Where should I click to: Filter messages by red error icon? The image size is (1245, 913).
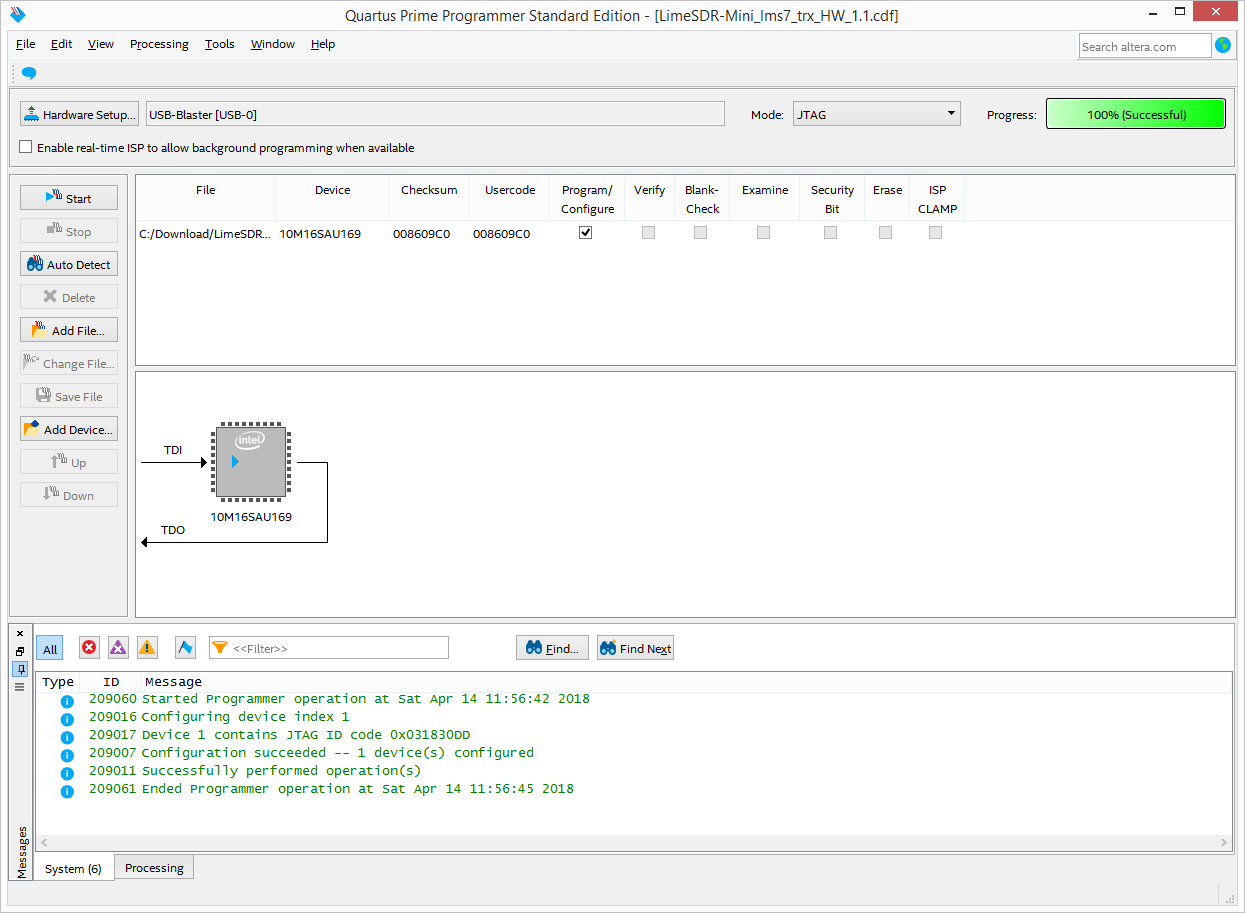pyautogui.click(x=90, y=648)
